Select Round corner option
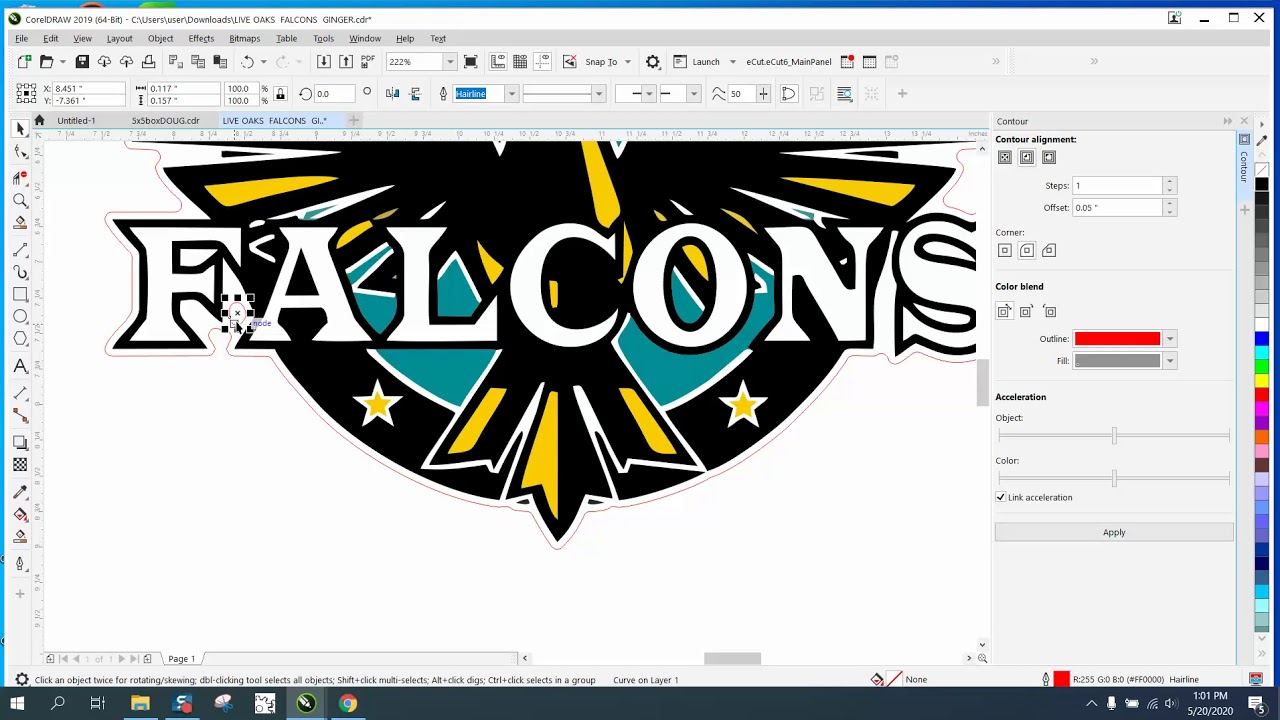Screen dimensions: 1280x720 (x=1027, y=250)
